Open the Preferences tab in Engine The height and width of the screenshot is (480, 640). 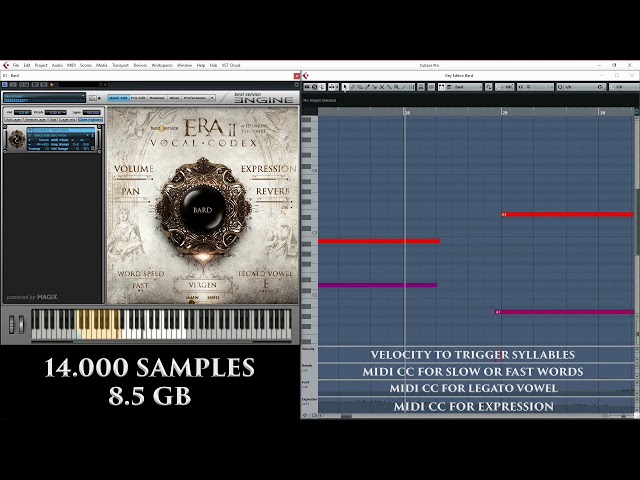click(x=194, y=98)
